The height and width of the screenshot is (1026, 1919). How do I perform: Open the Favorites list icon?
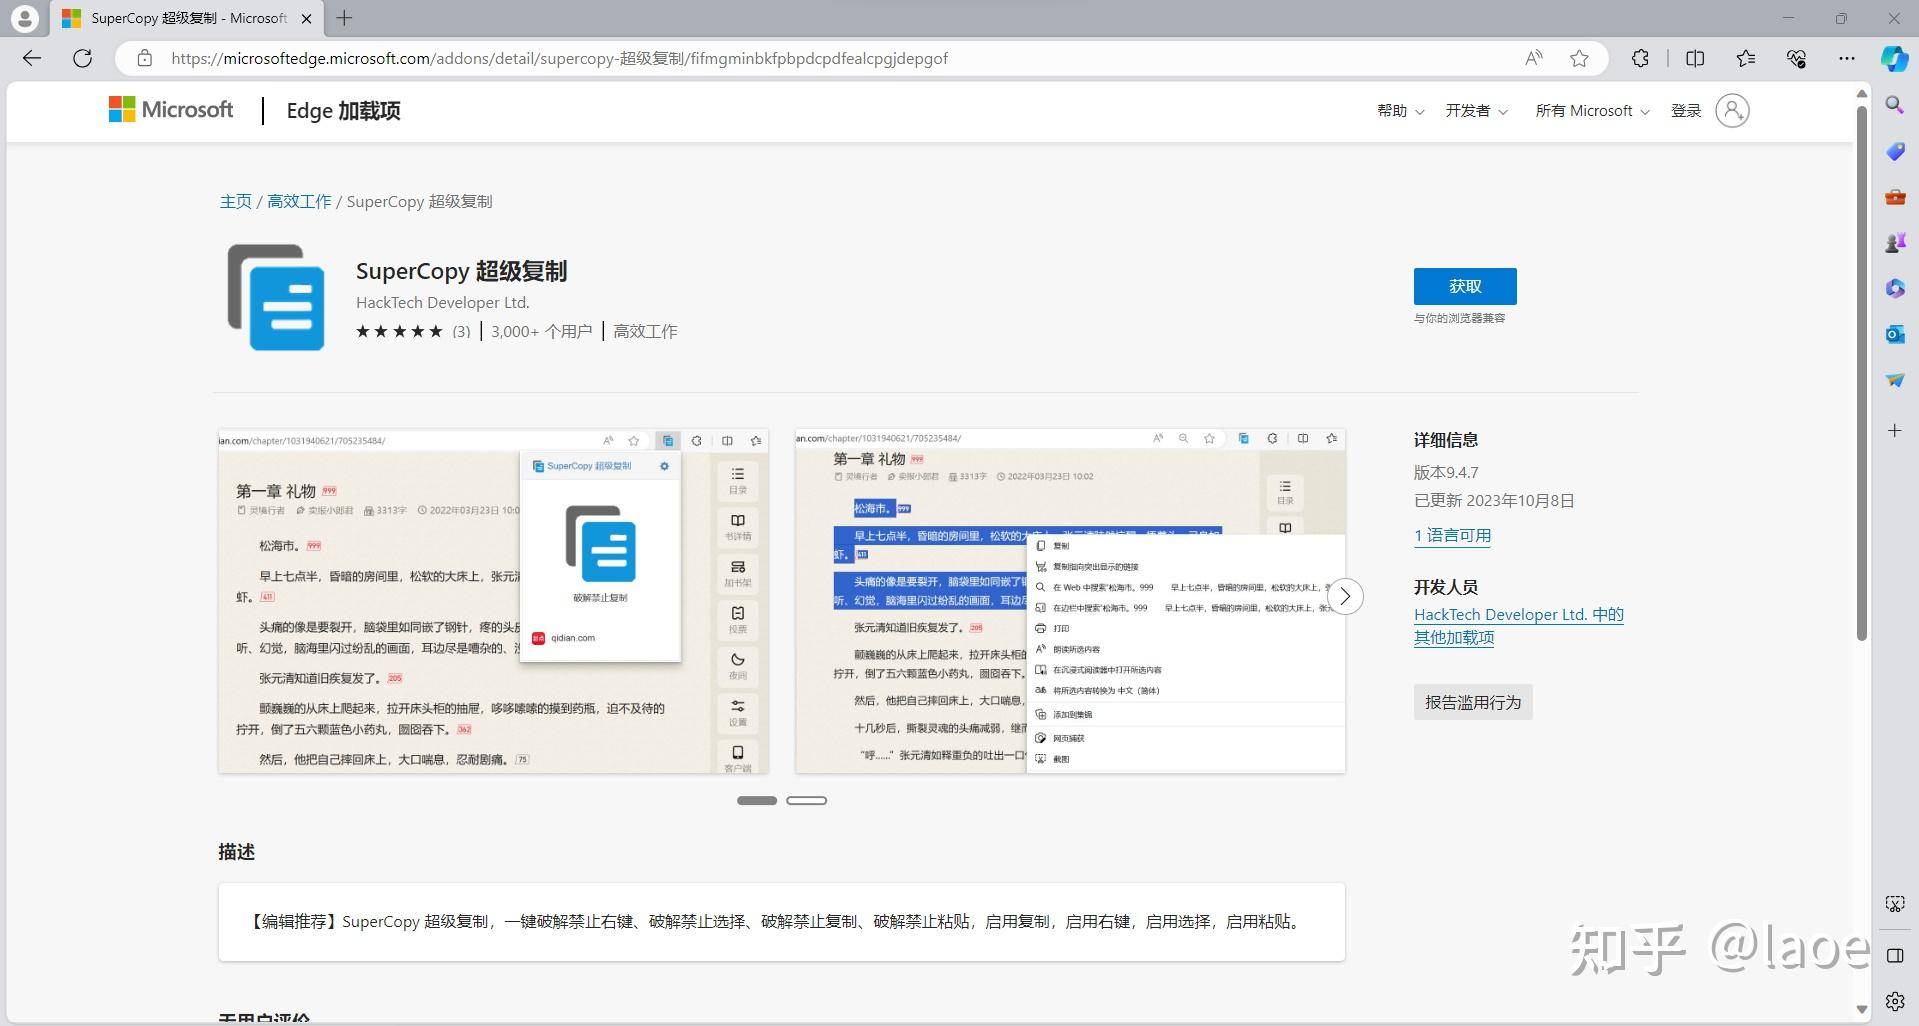point(1746,58)
